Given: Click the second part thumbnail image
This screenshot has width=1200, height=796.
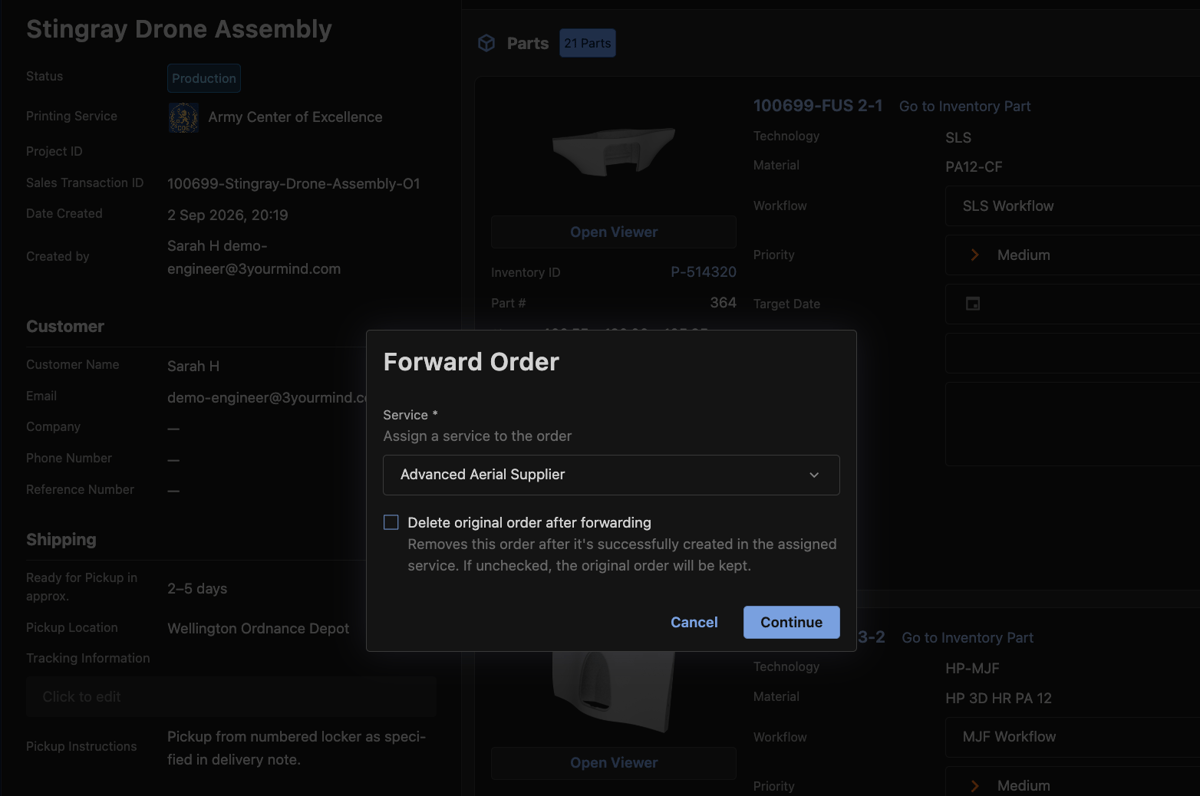Looking at the screenshot, I should click(614, 692).
